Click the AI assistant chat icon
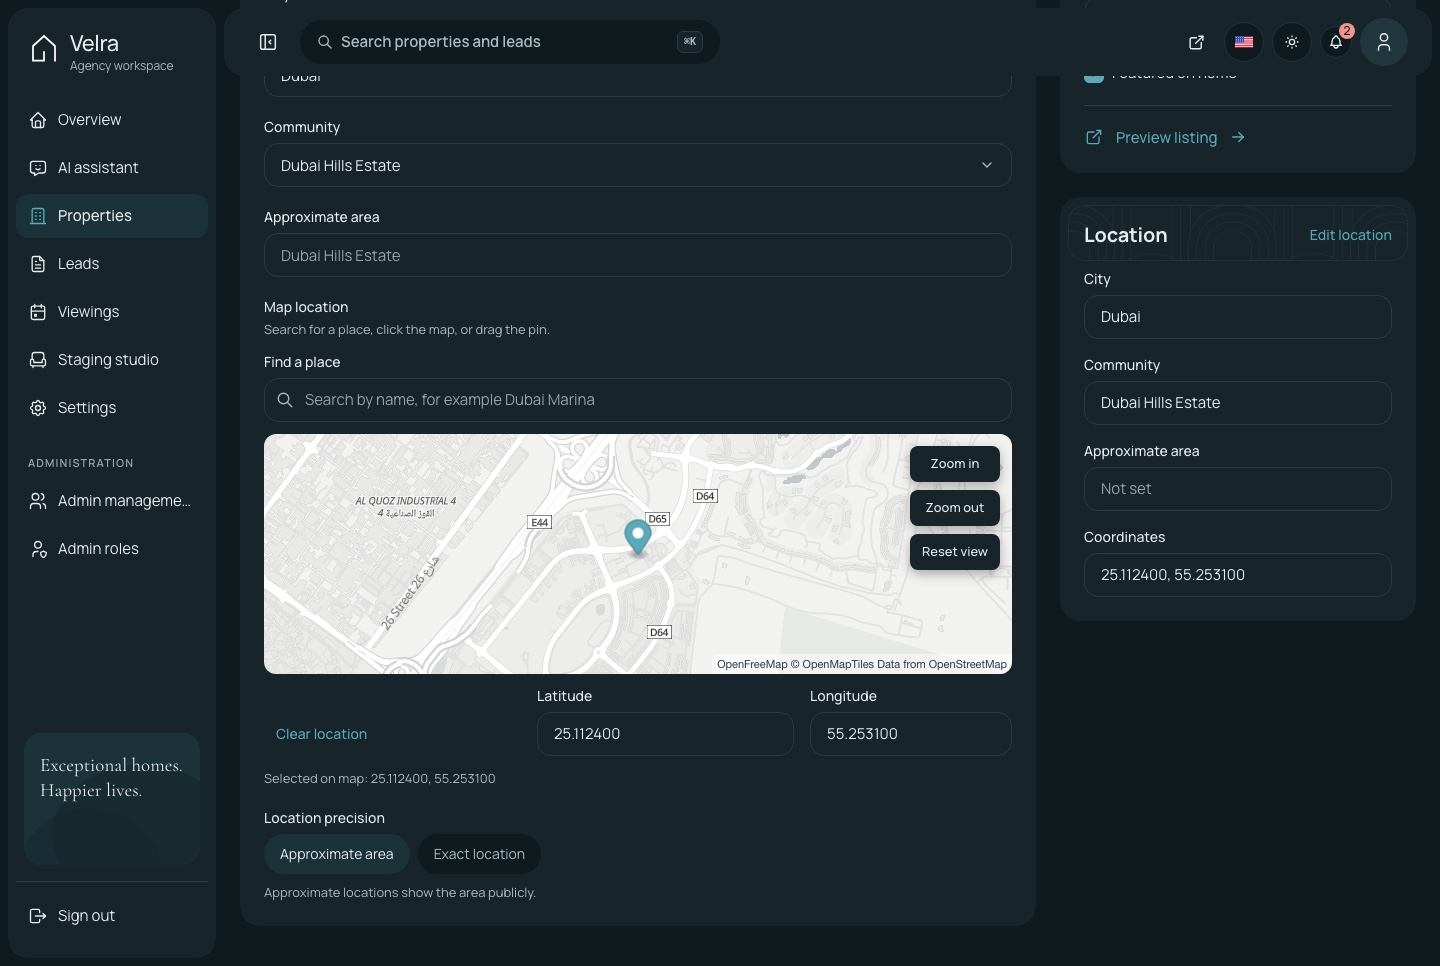 pos(38,168)
